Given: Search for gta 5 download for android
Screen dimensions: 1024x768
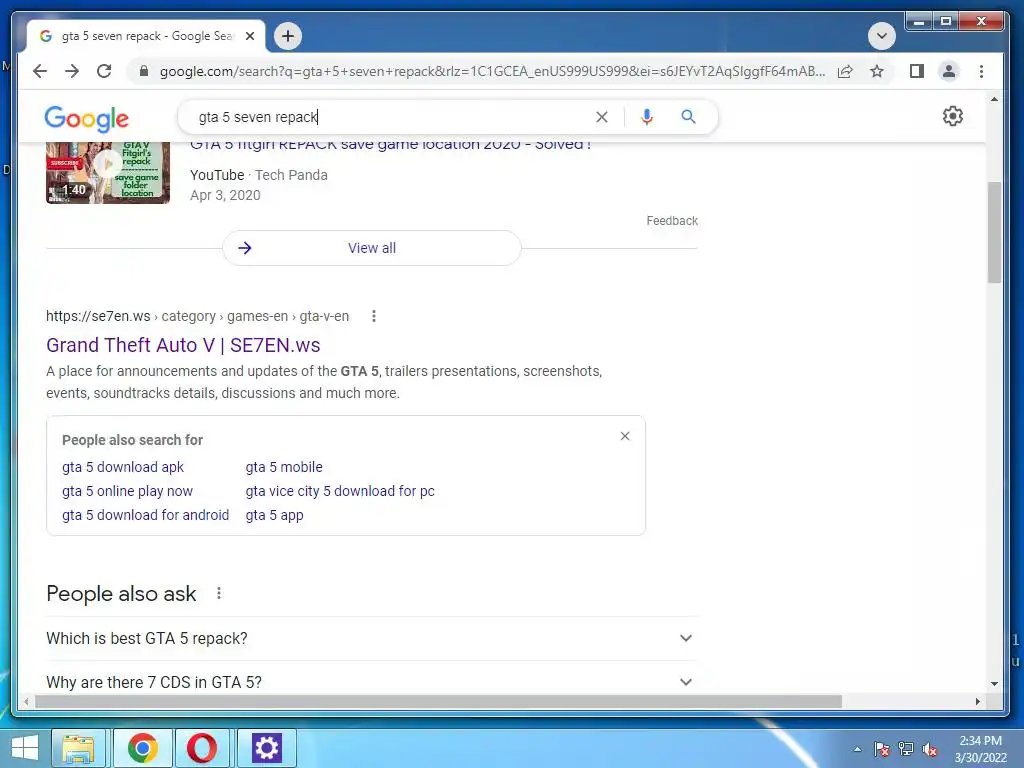Looking at the screenshot, I should pos(146,515).
